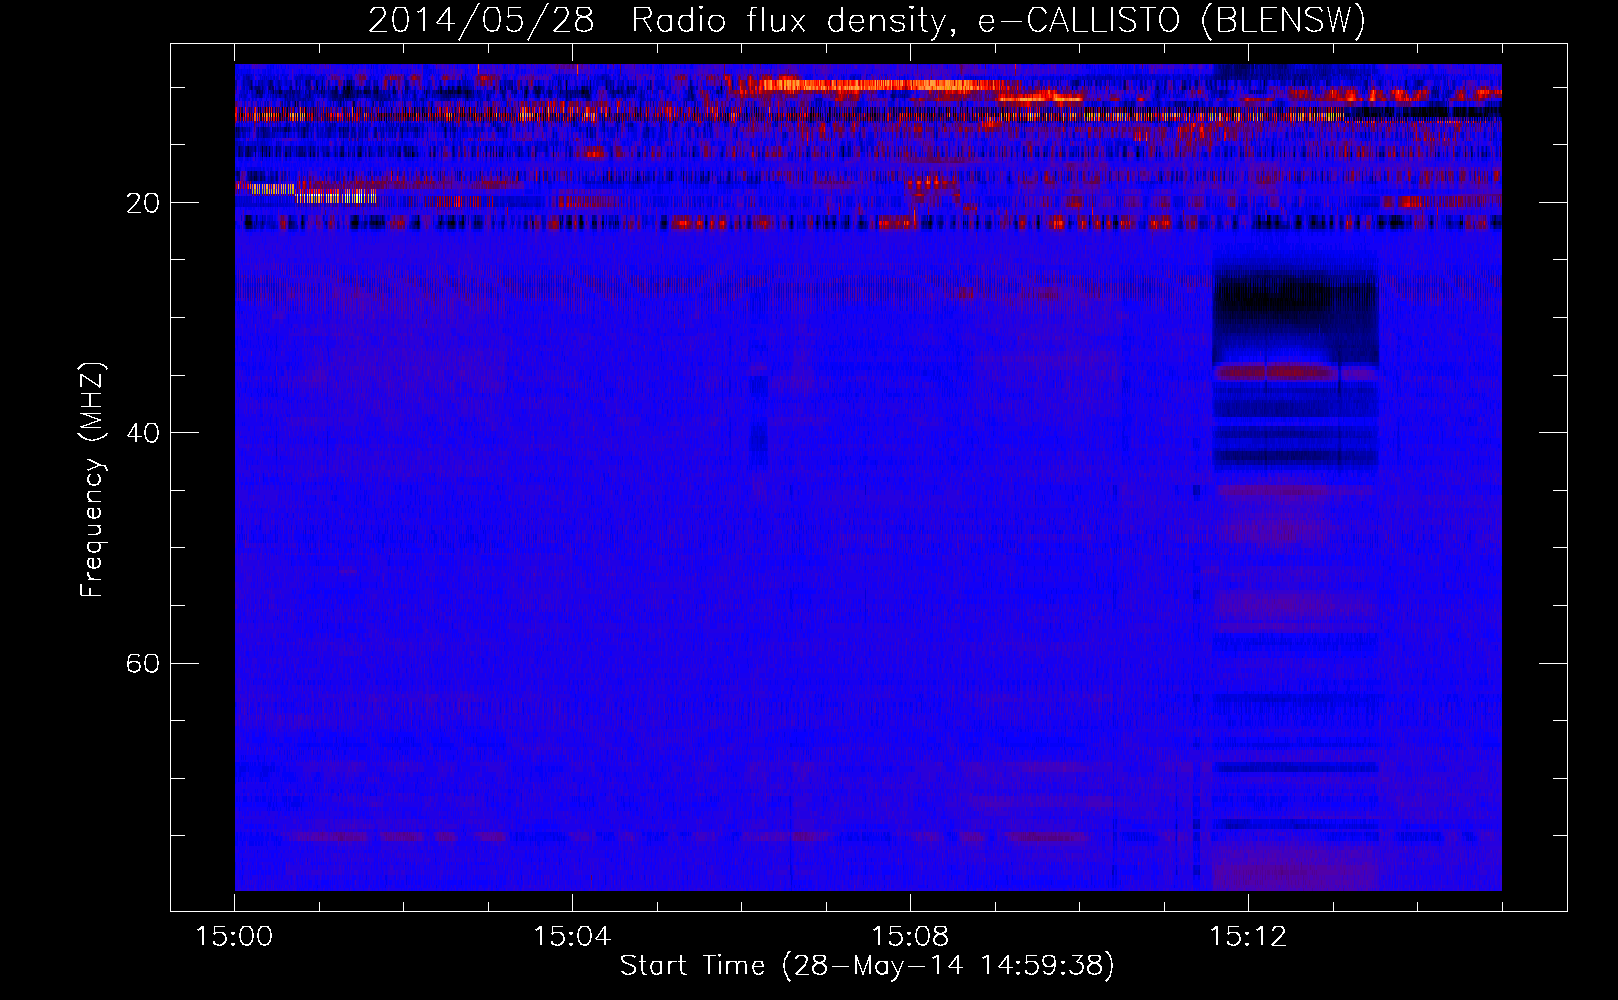The width and height of the screenshot is (1618, 1000).
Task: Click the 'Frequency (MHZ)' y-axis label
Action: tap(92, 480)
